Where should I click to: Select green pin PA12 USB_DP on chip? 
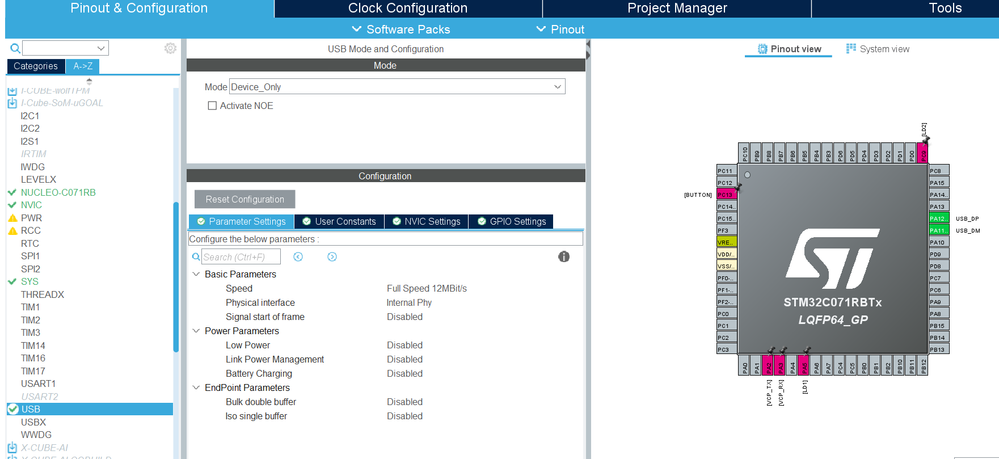coord(938,219)
